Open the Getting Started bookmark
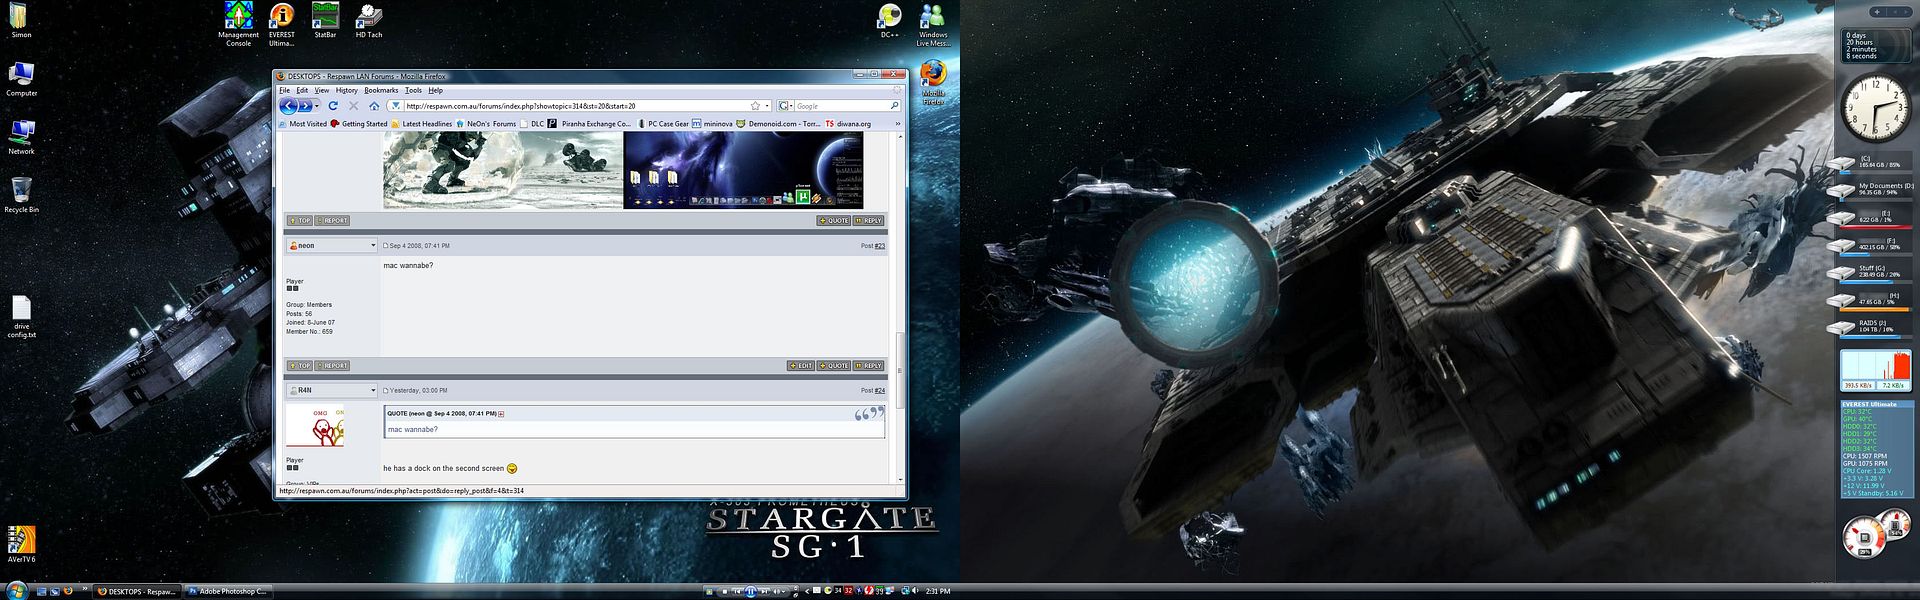 (359, 124)
